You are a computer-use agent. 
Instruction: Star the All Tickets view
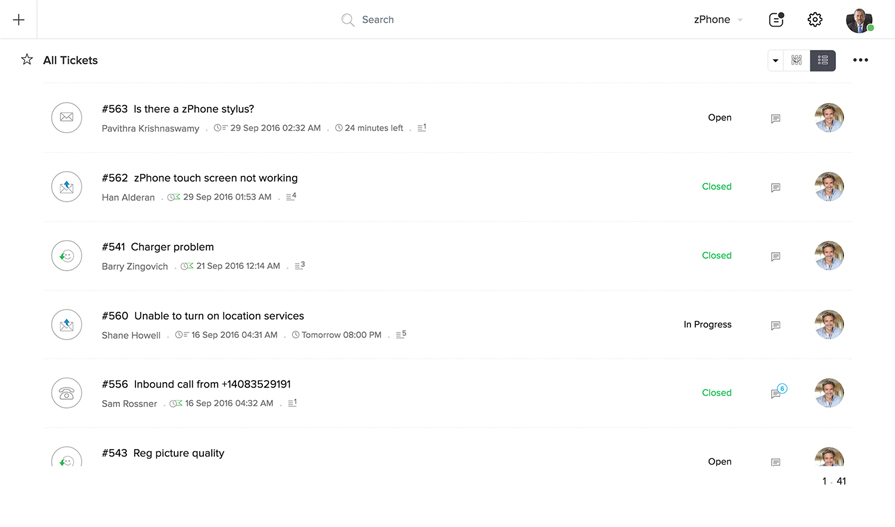pyautogui.click(x=27, y=60)
